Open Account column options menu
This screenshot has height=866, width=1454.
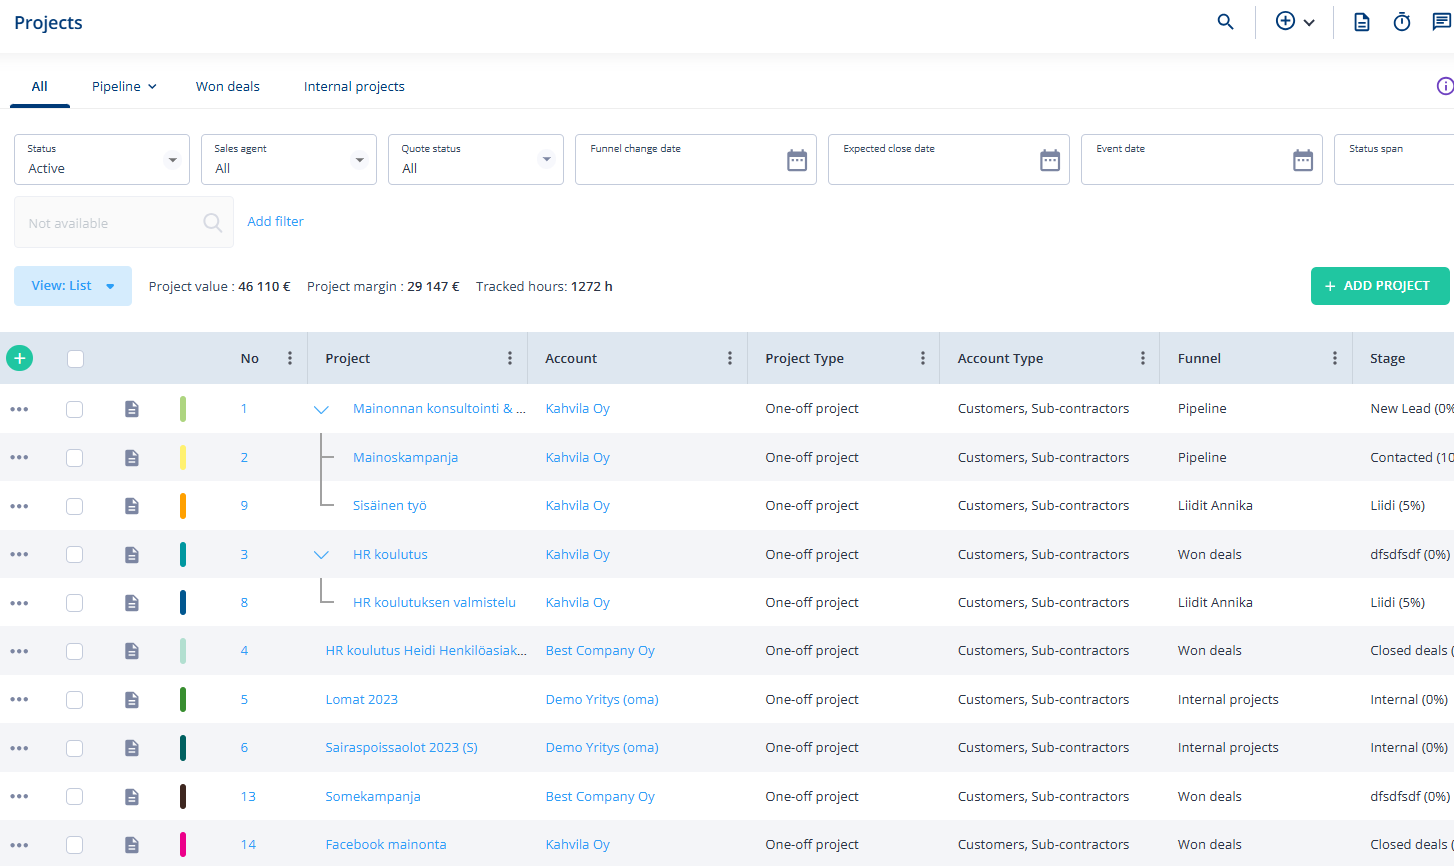pyautogui.click(x=730, y=358)
